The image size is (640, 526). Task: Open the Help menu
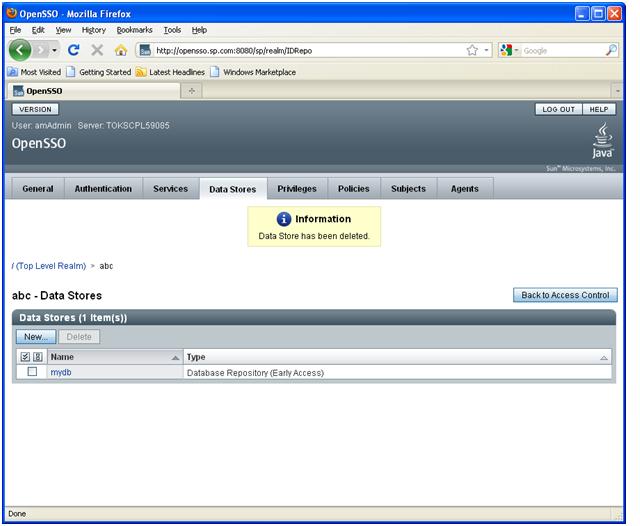point(199,30)
